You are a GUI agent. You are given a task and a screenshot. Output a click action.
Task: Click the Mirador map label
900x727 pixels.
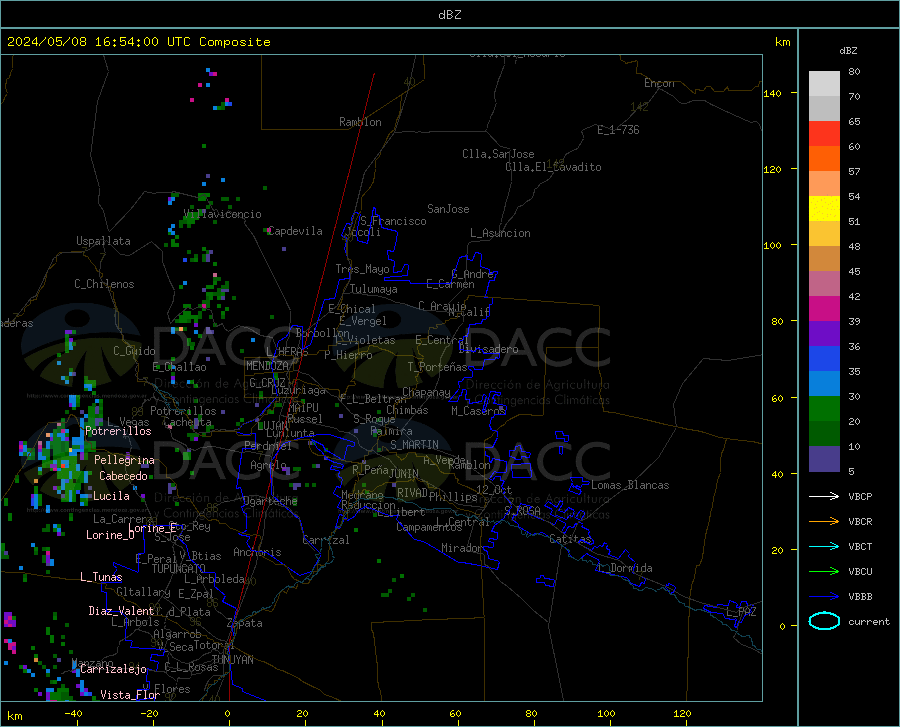pos(463,548)
